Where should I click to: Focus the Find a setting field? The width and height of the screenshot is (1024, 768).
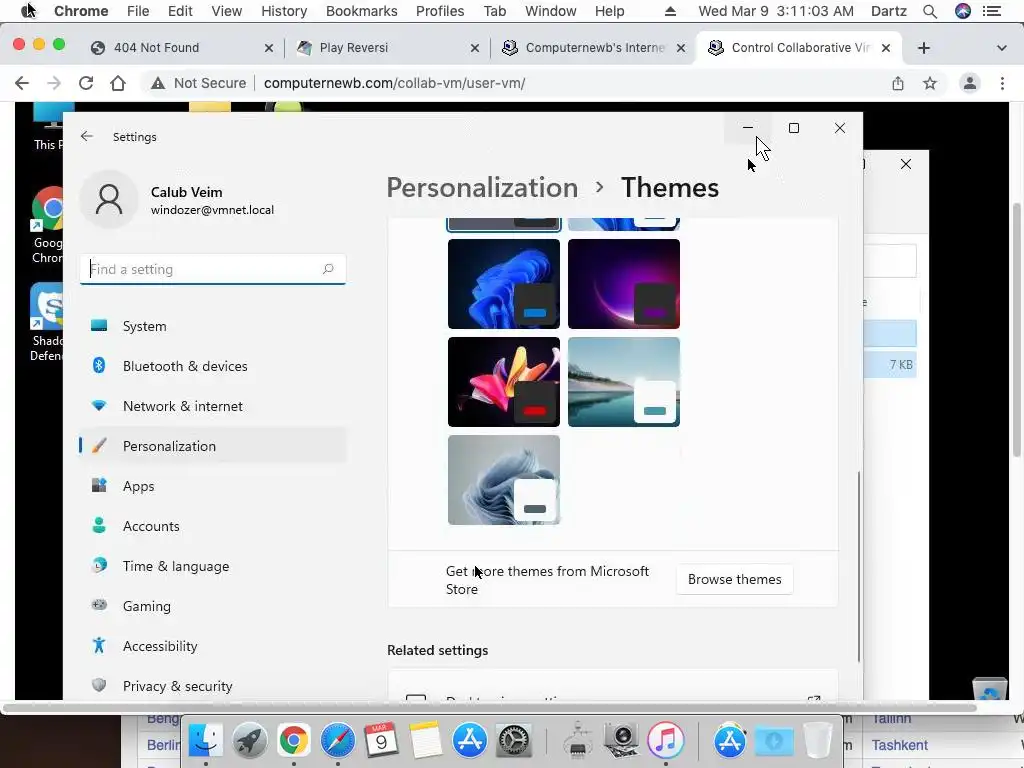click(x=212, y=269)
